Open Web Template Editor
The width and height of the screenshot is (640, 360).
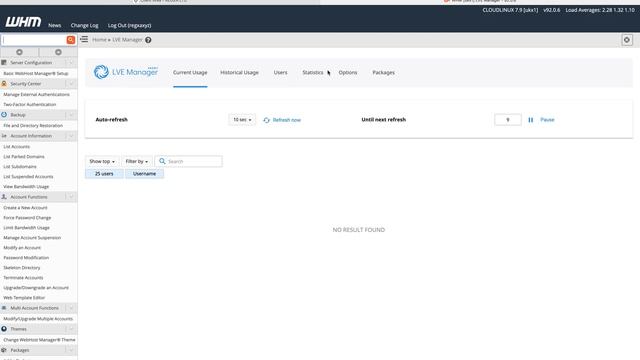click(x=24, y=298)
